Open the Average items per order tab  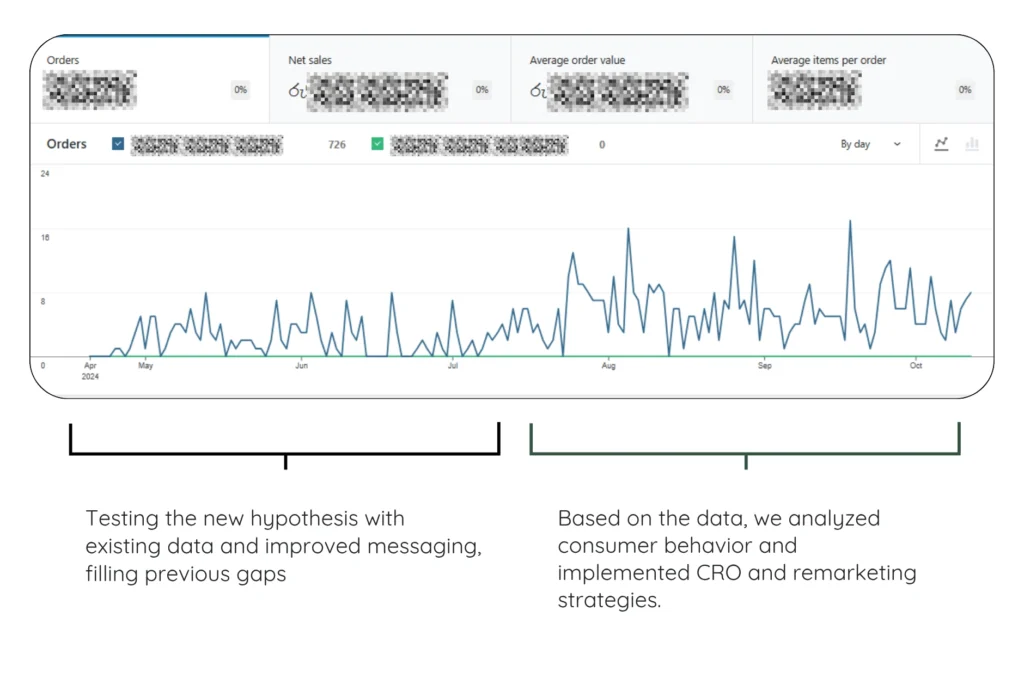tap(872, 80)
